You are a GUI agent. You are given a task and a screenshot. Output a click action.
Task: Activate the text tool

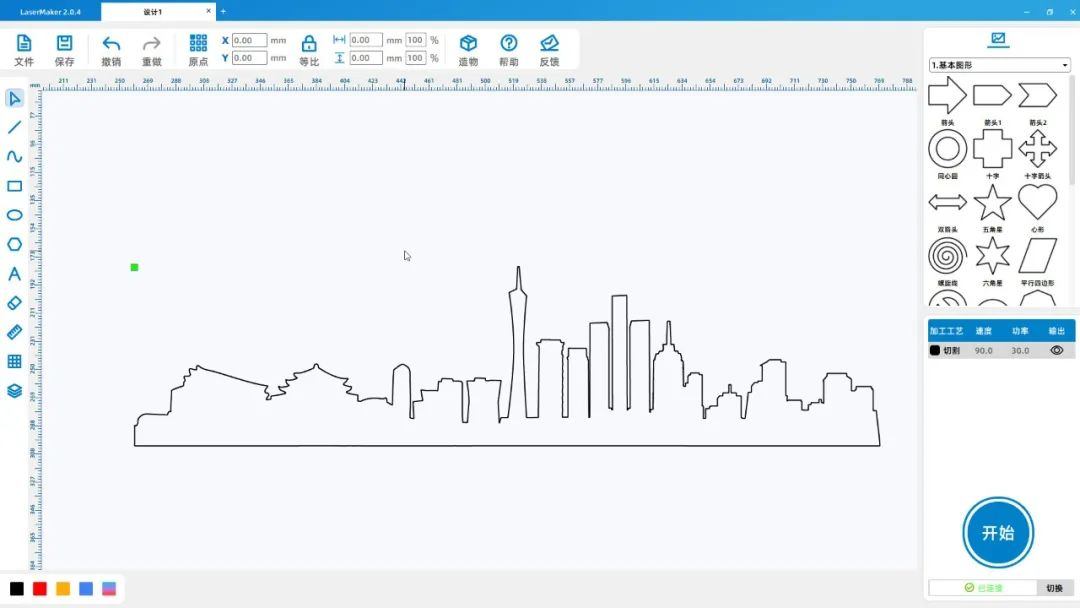(15, 274)
